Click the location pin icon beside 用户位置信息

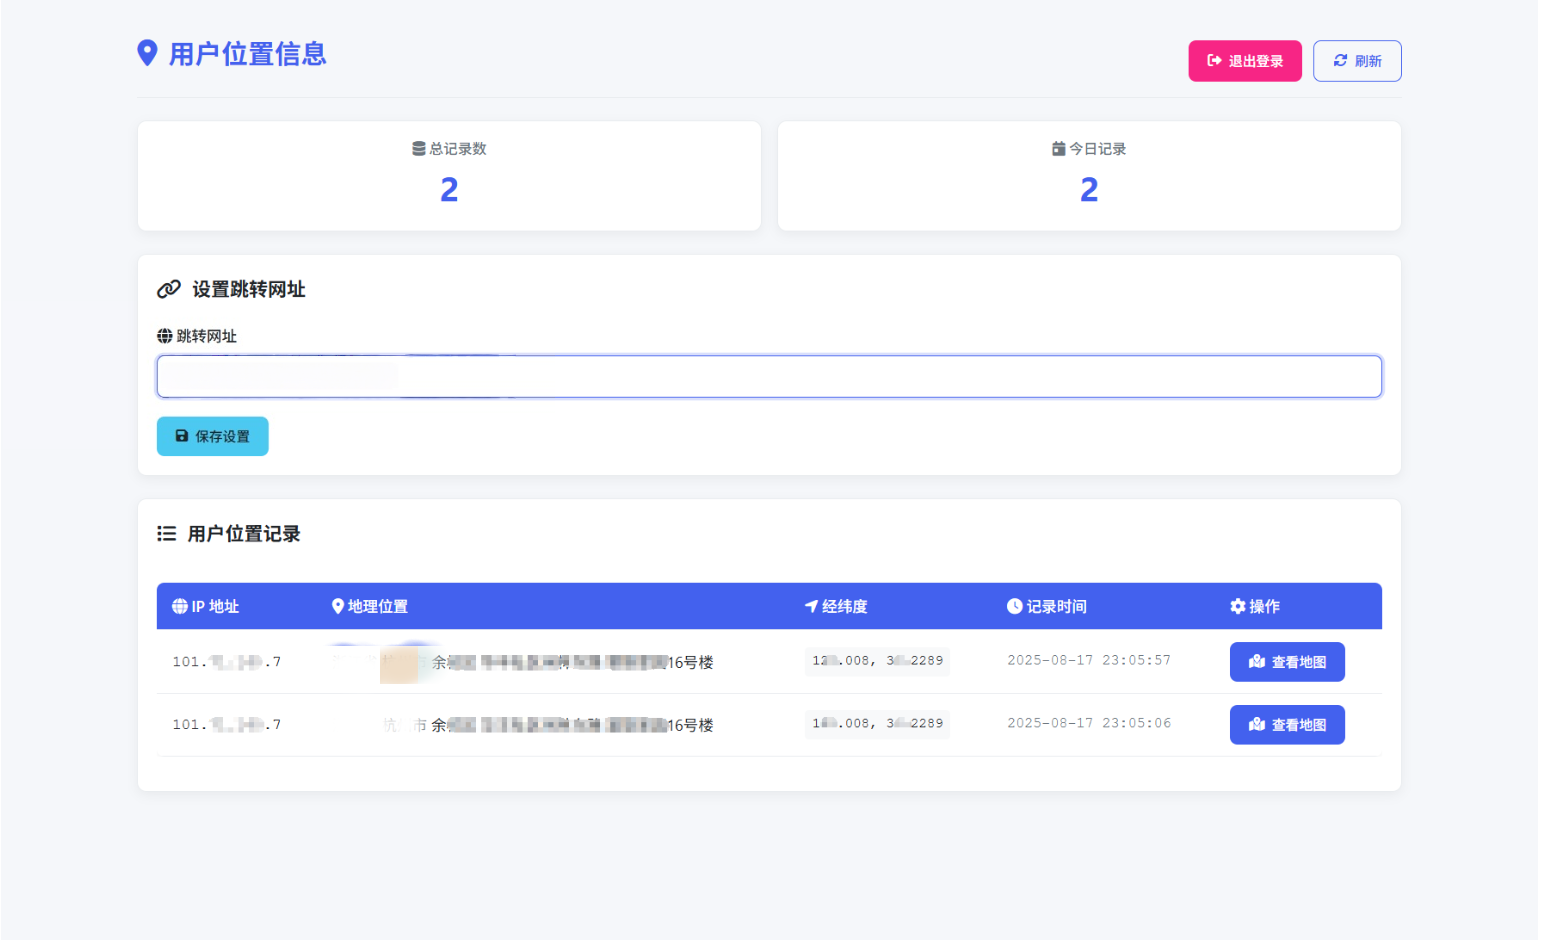pyautogui.click(x=147, y=54)
